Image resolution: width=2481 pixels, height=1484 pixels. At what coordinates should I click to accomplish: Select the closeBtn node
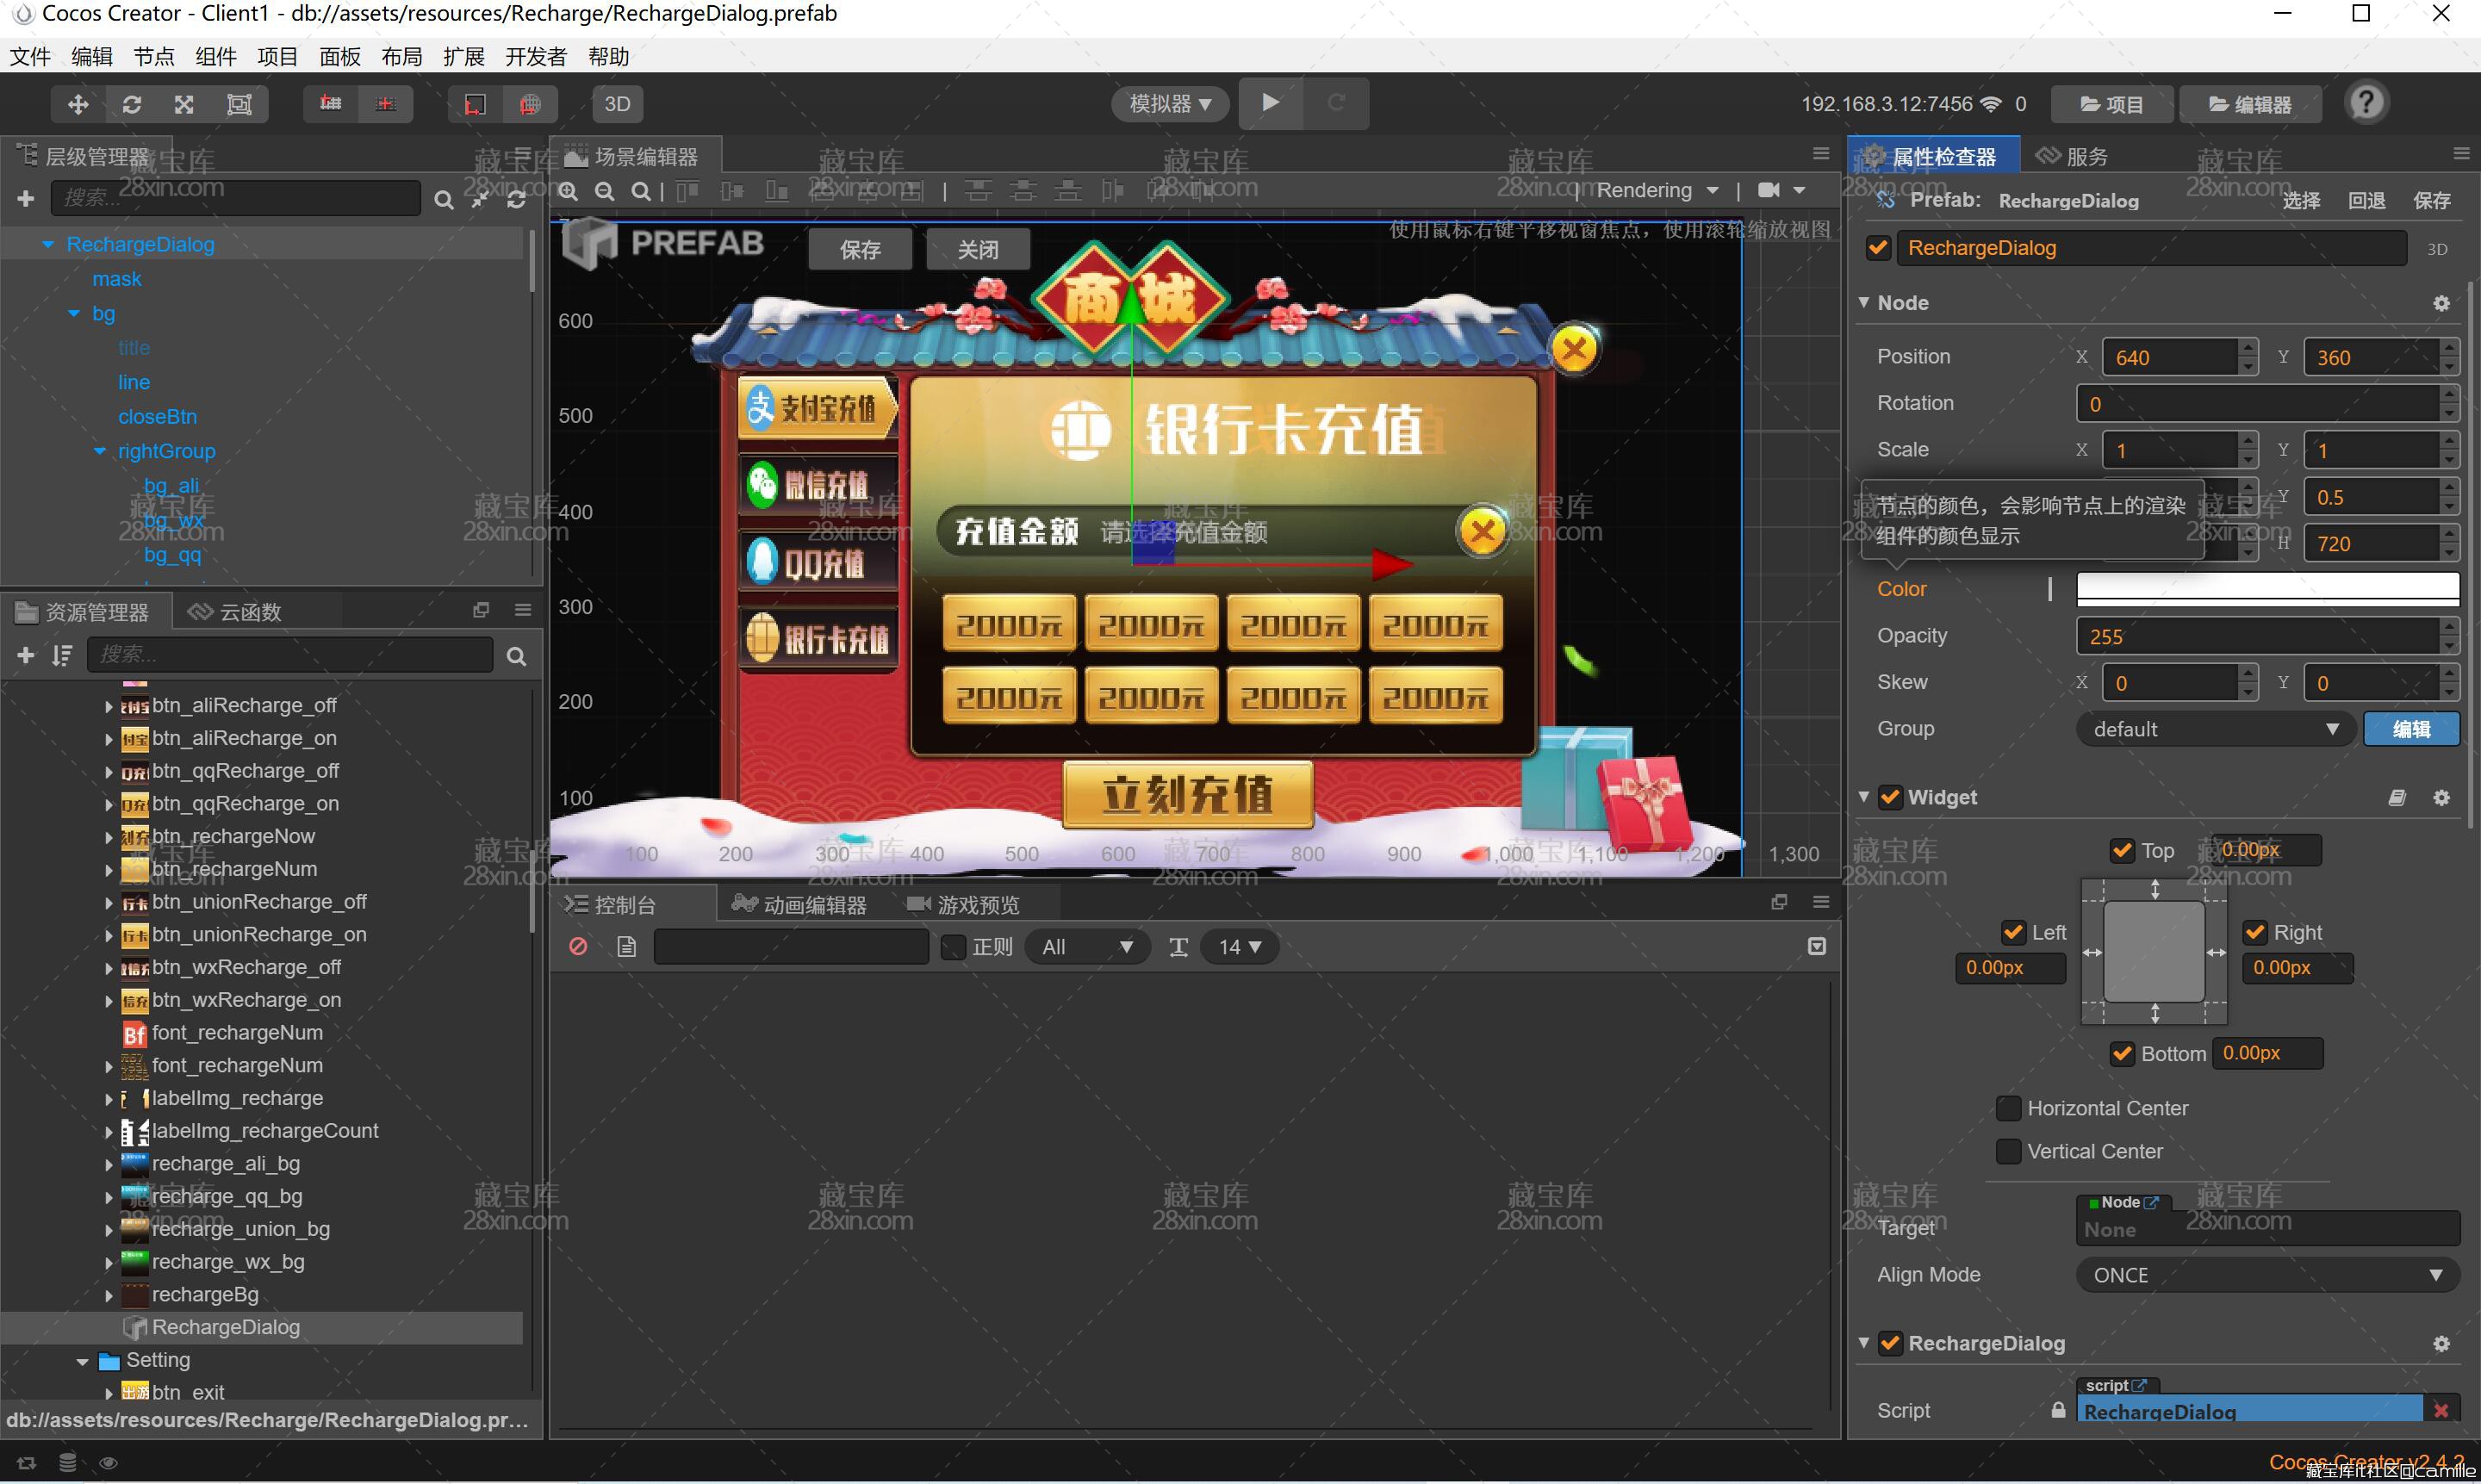click(x=157, y=417)
